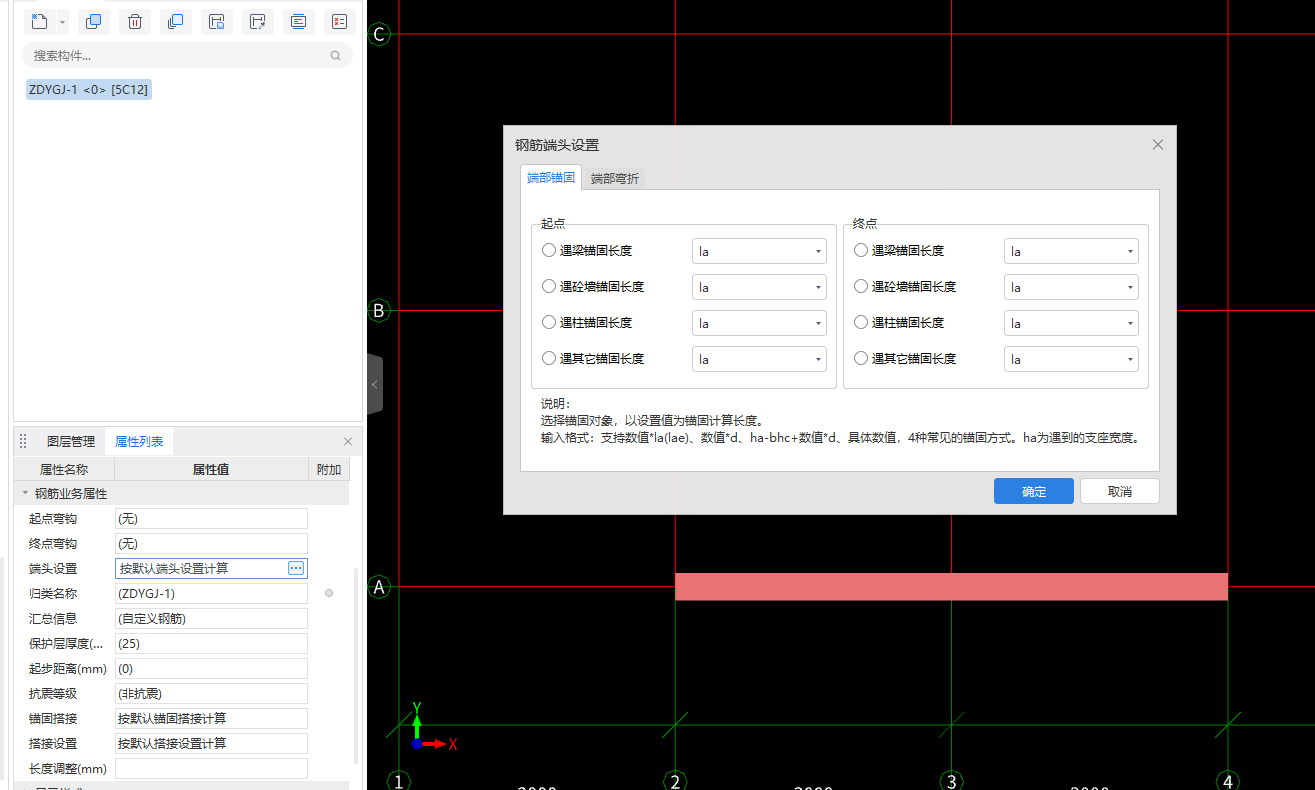Select 终点 遇柱锚固长度 radio button
This screenshot has height=790, width=1315.
[x=861, y=323]
